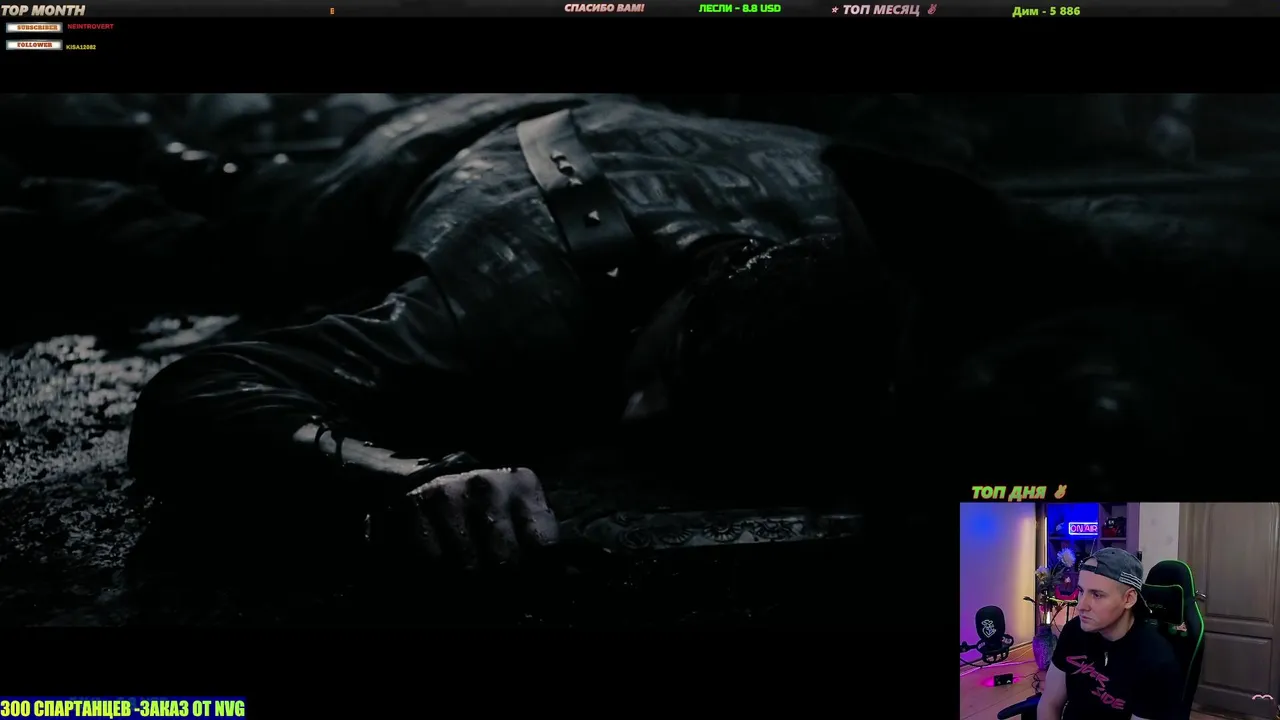Click subscriber name NEINTROVERT
The height and width of the screenshot is (720, 1280).
pyautogui.click(x=90, y=27)
